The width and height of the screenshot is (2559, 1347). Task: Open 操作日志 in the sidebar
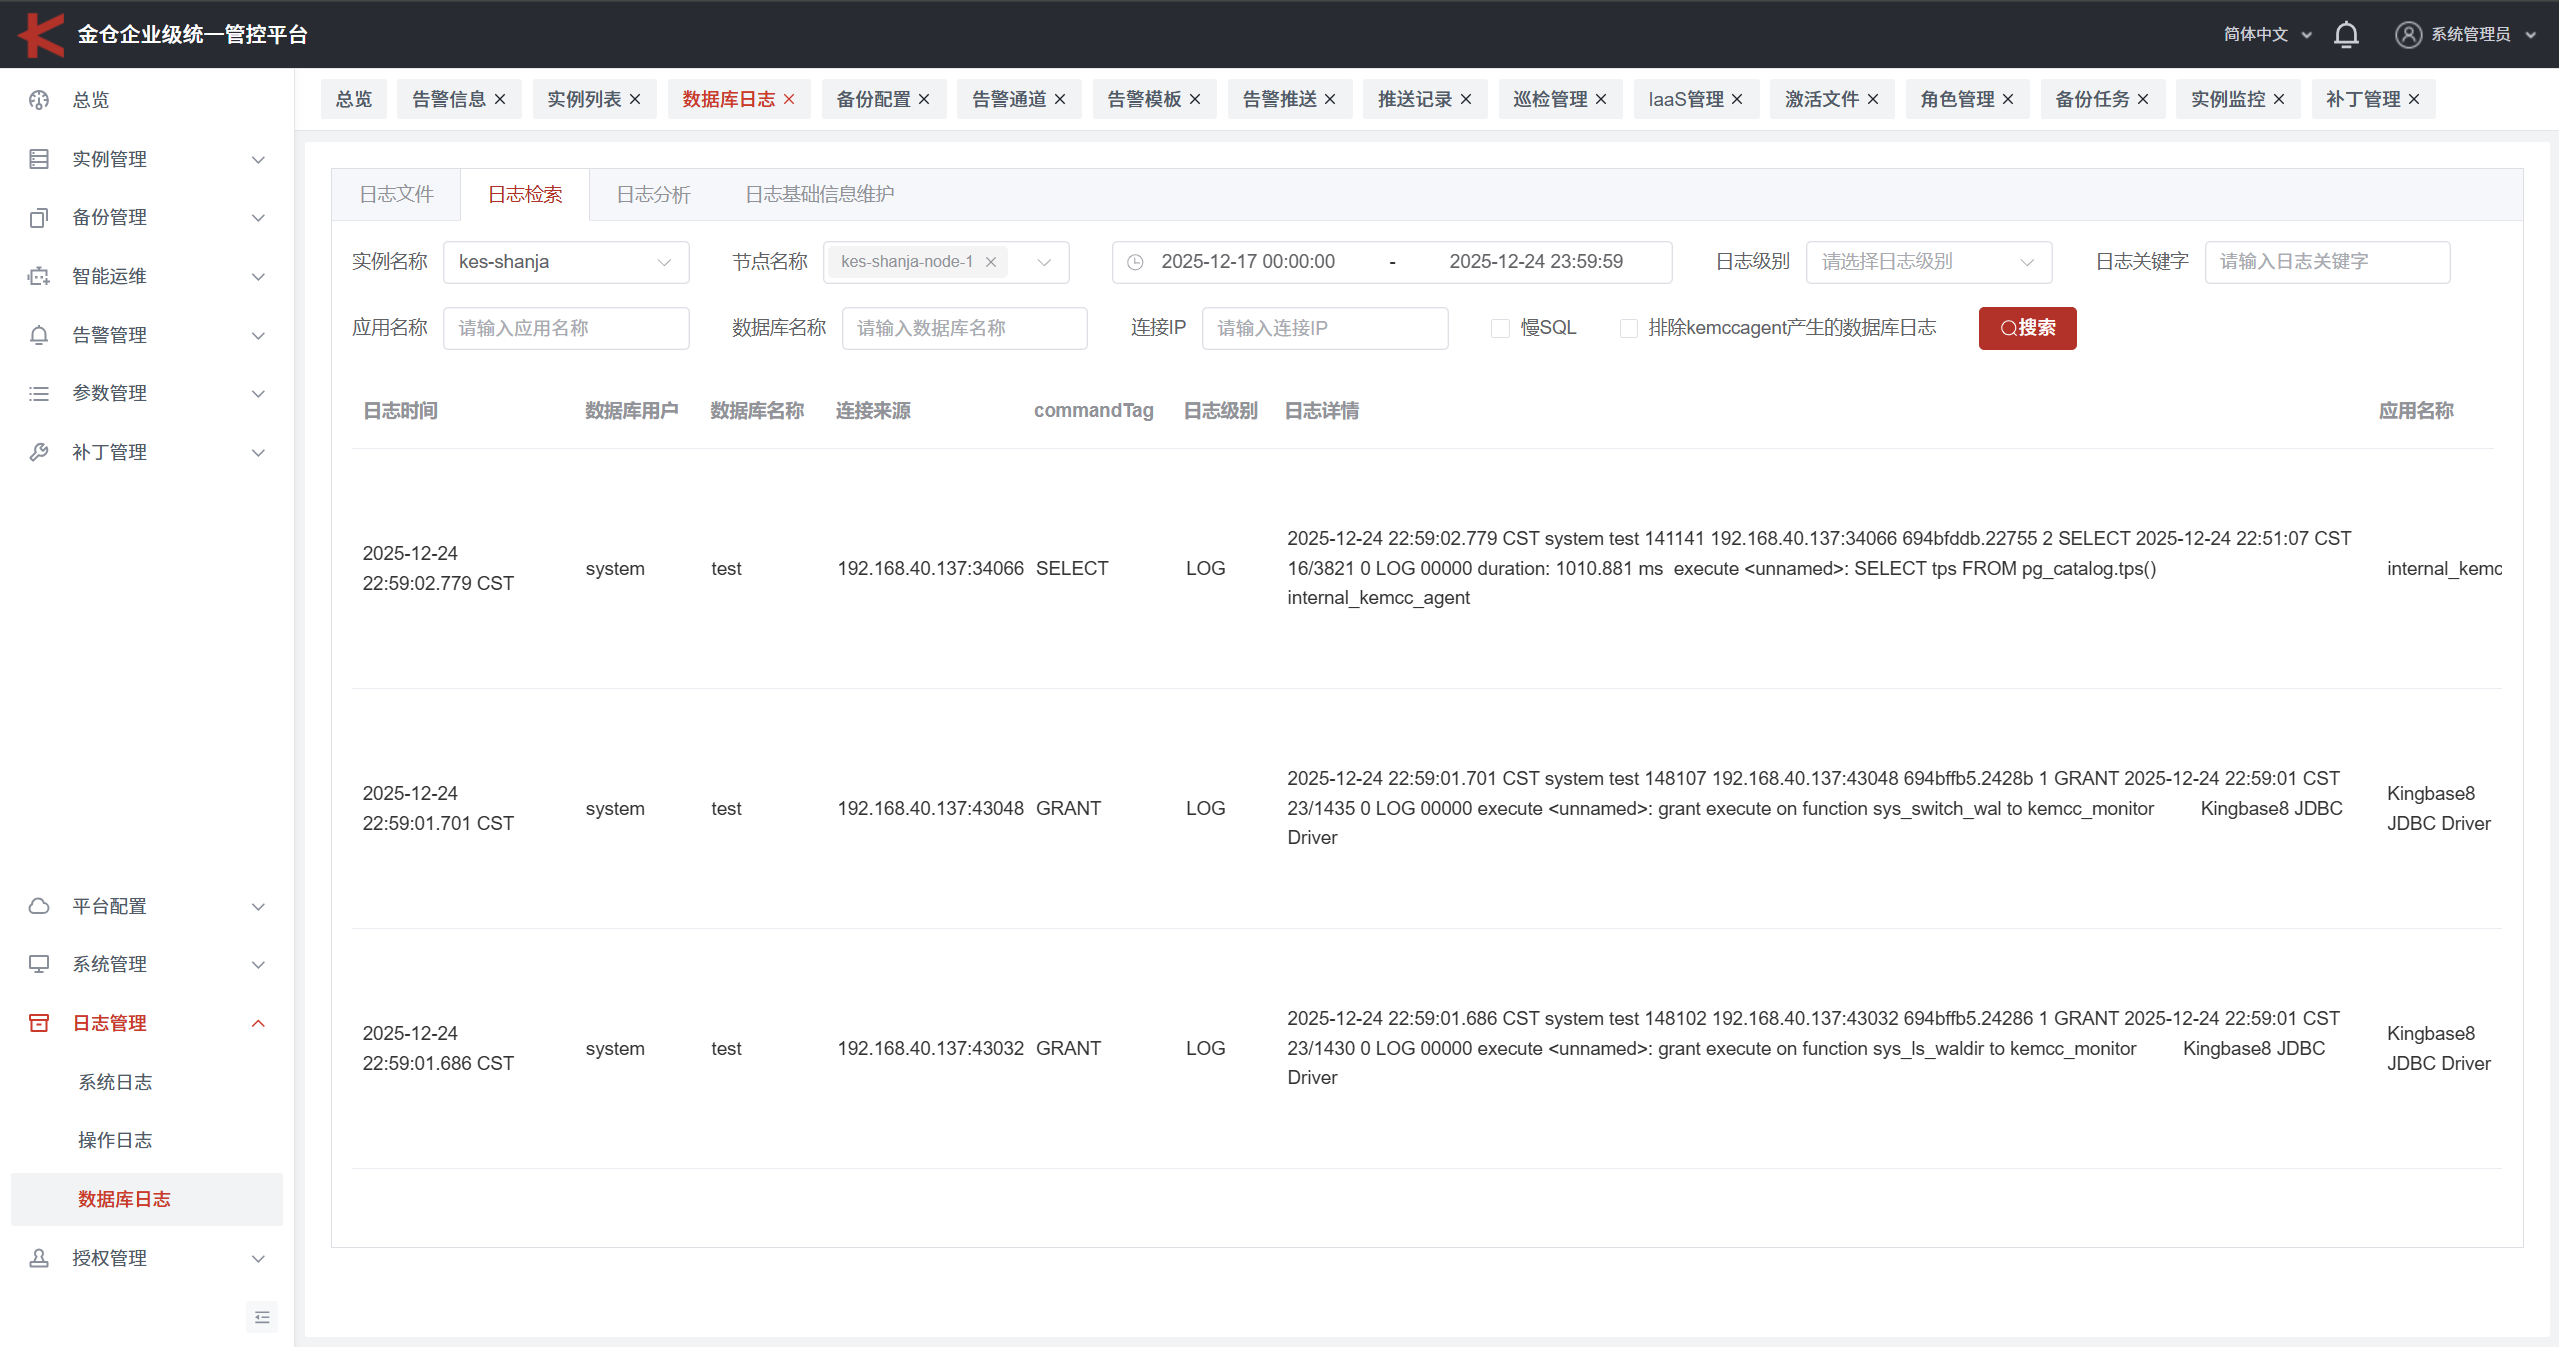click(115, 1140)
